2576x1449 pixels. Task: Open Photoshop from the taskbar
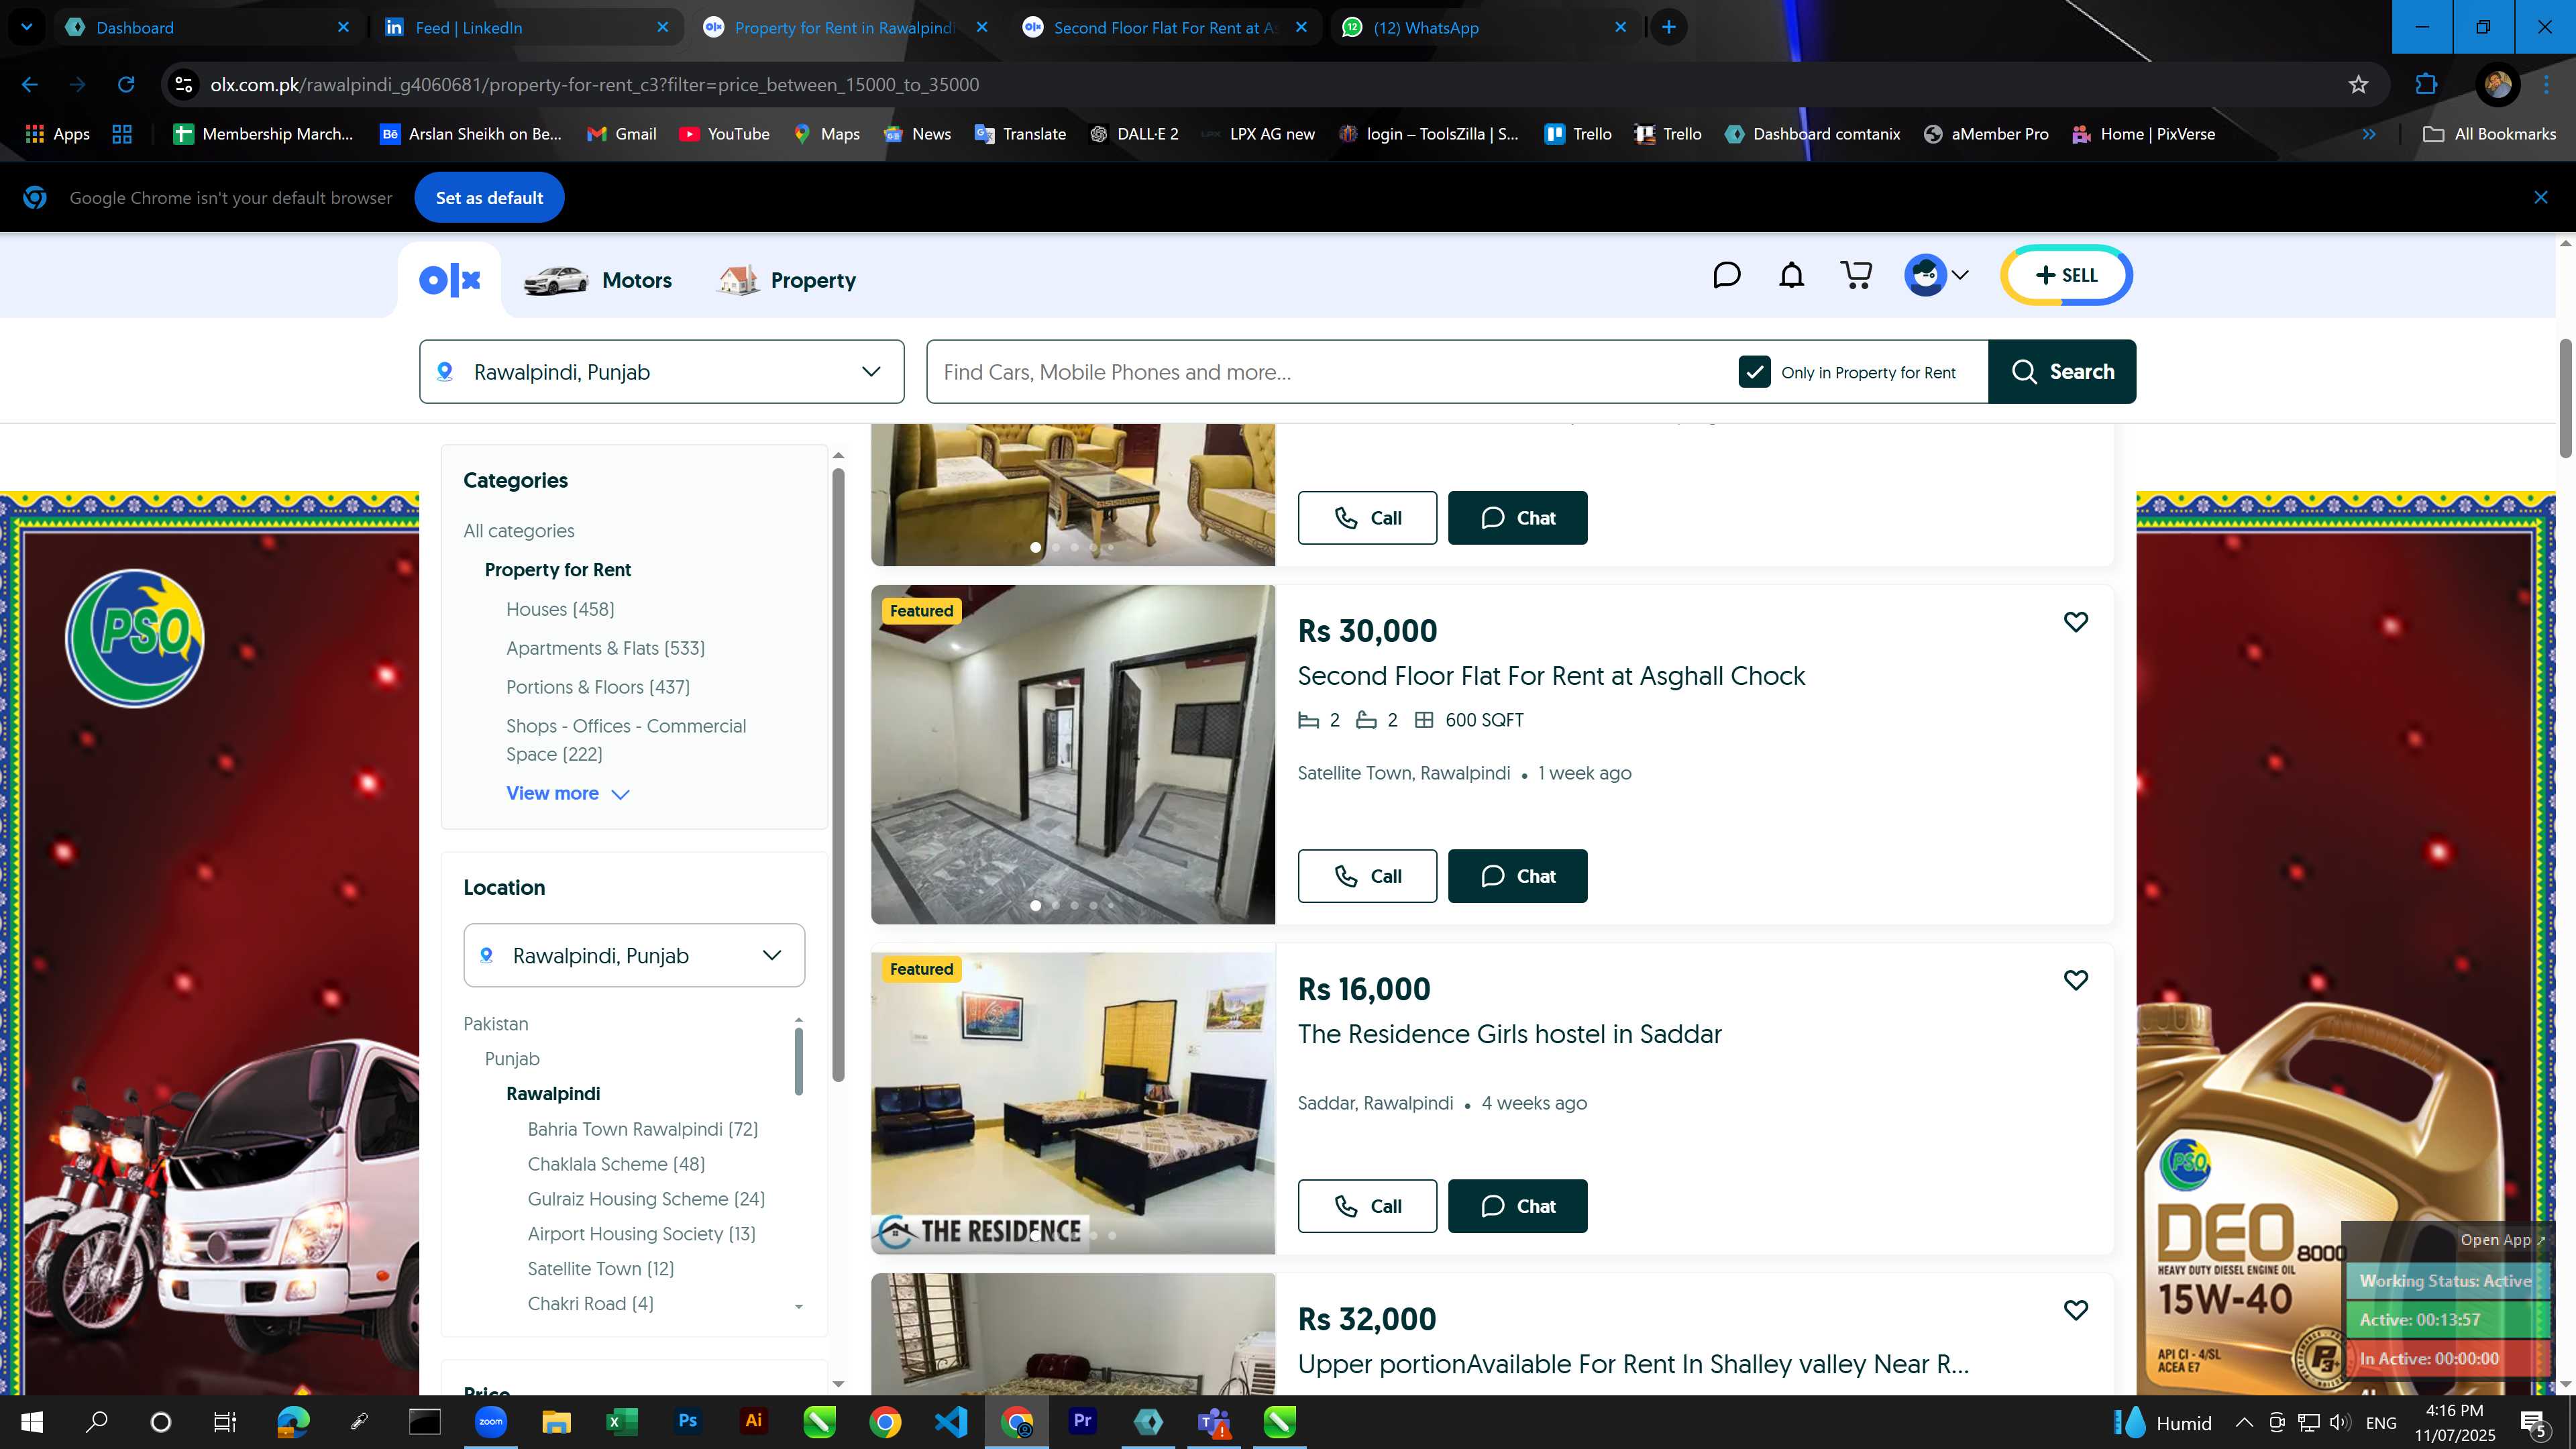pyautogui.click(x=687, y=1421)
